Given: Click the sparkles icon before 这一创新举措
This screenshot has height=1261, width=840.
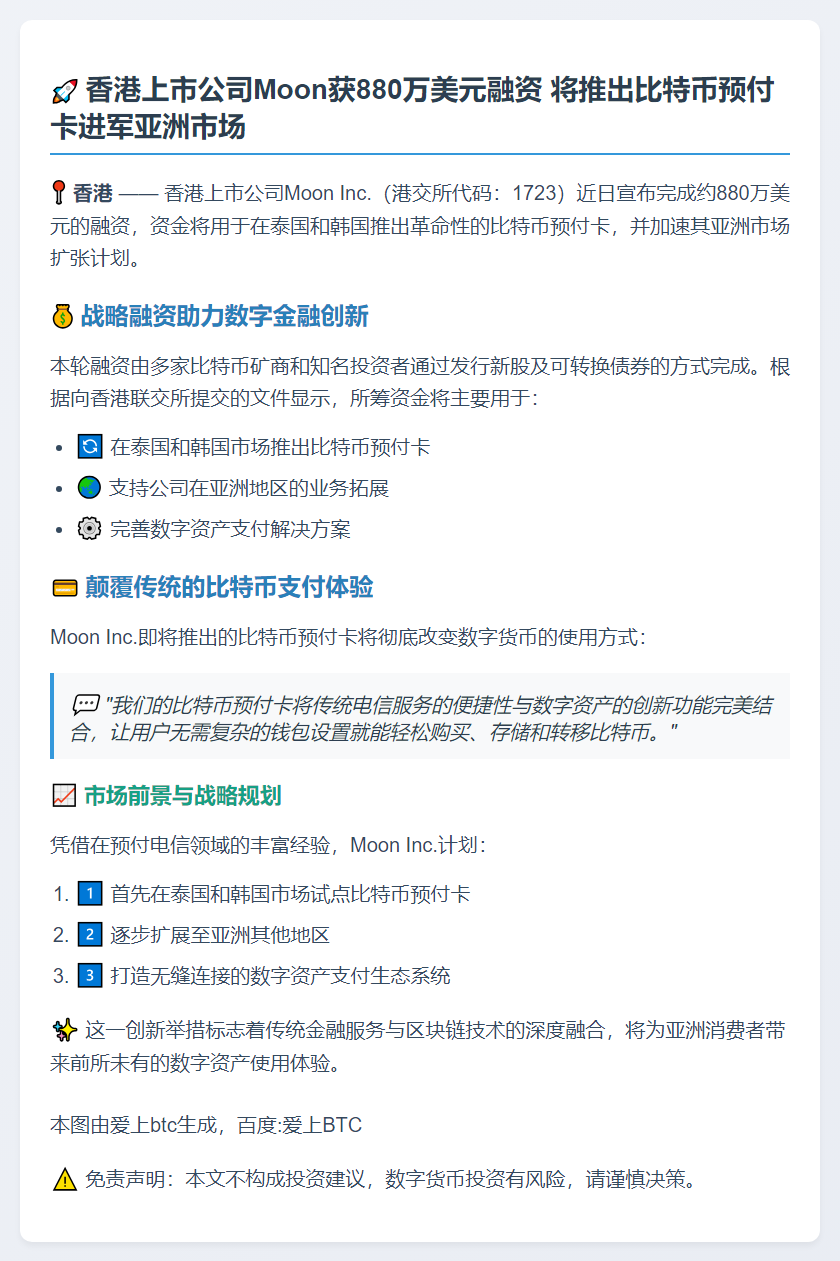Looking at the screenshot, I should coord(62,1032).
